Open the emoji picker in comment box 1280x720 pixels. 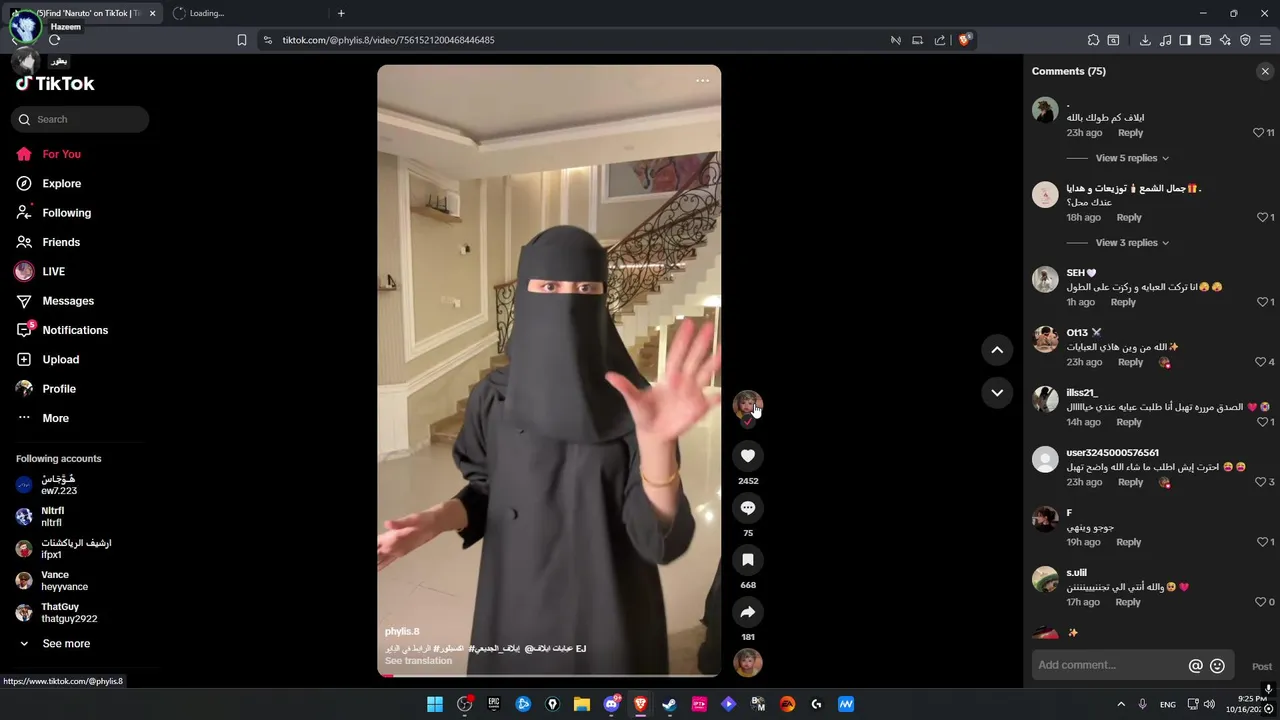(1217, 666)
